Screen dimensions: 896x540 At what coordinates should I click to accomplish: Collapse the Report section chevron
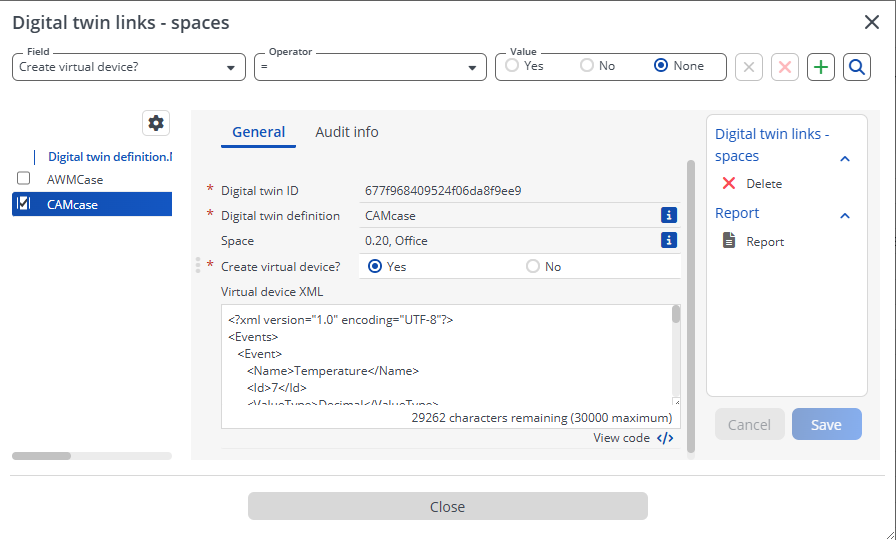(845, 216)
